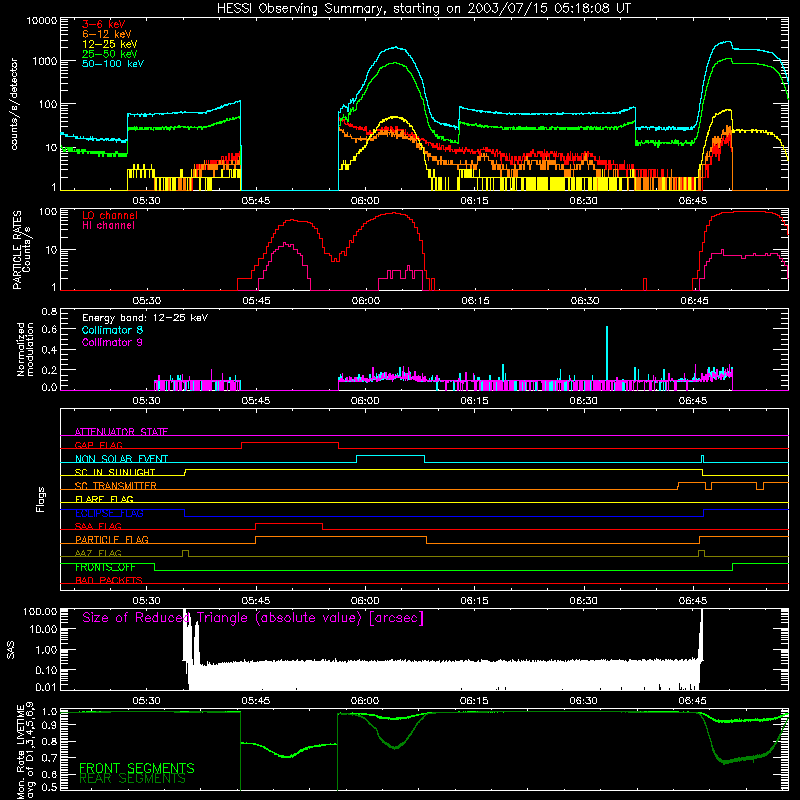
Task: Click the NON SOLAR EVENT flag label
Action: click(x=121, y=459)
